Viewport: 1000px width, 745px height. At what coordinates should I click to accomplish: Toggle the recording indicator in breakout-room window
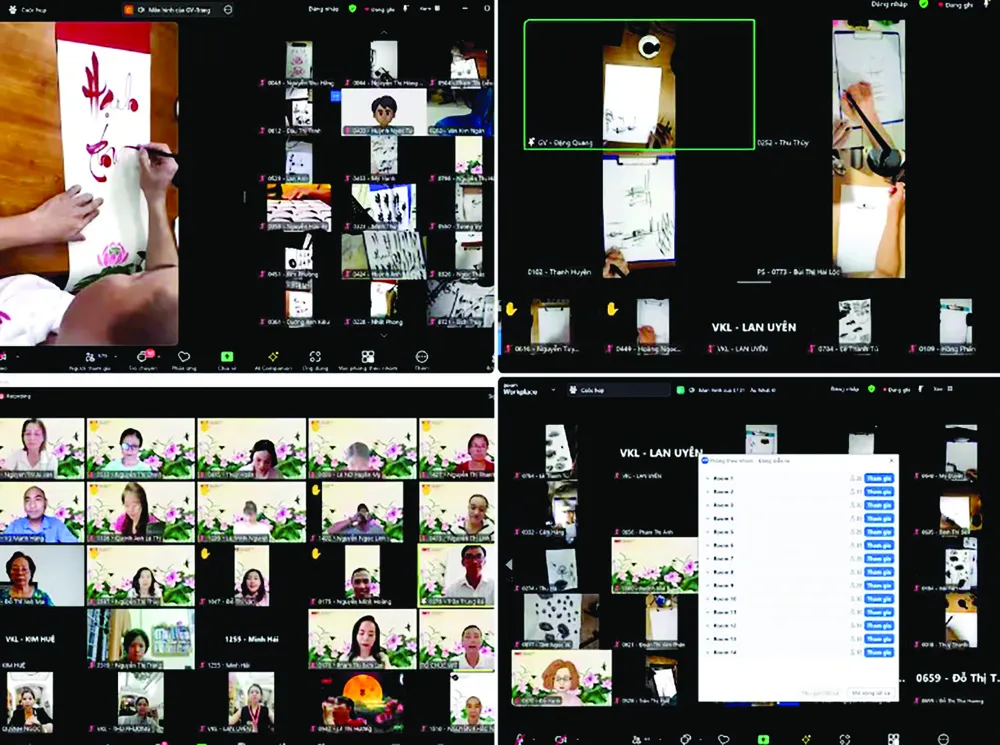tap(897, 389)
